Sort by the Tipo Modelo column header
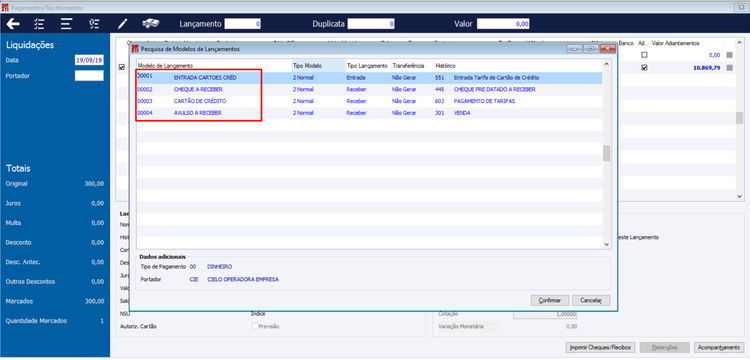This screenshot has width=750, height=360. tap(318, 65)
